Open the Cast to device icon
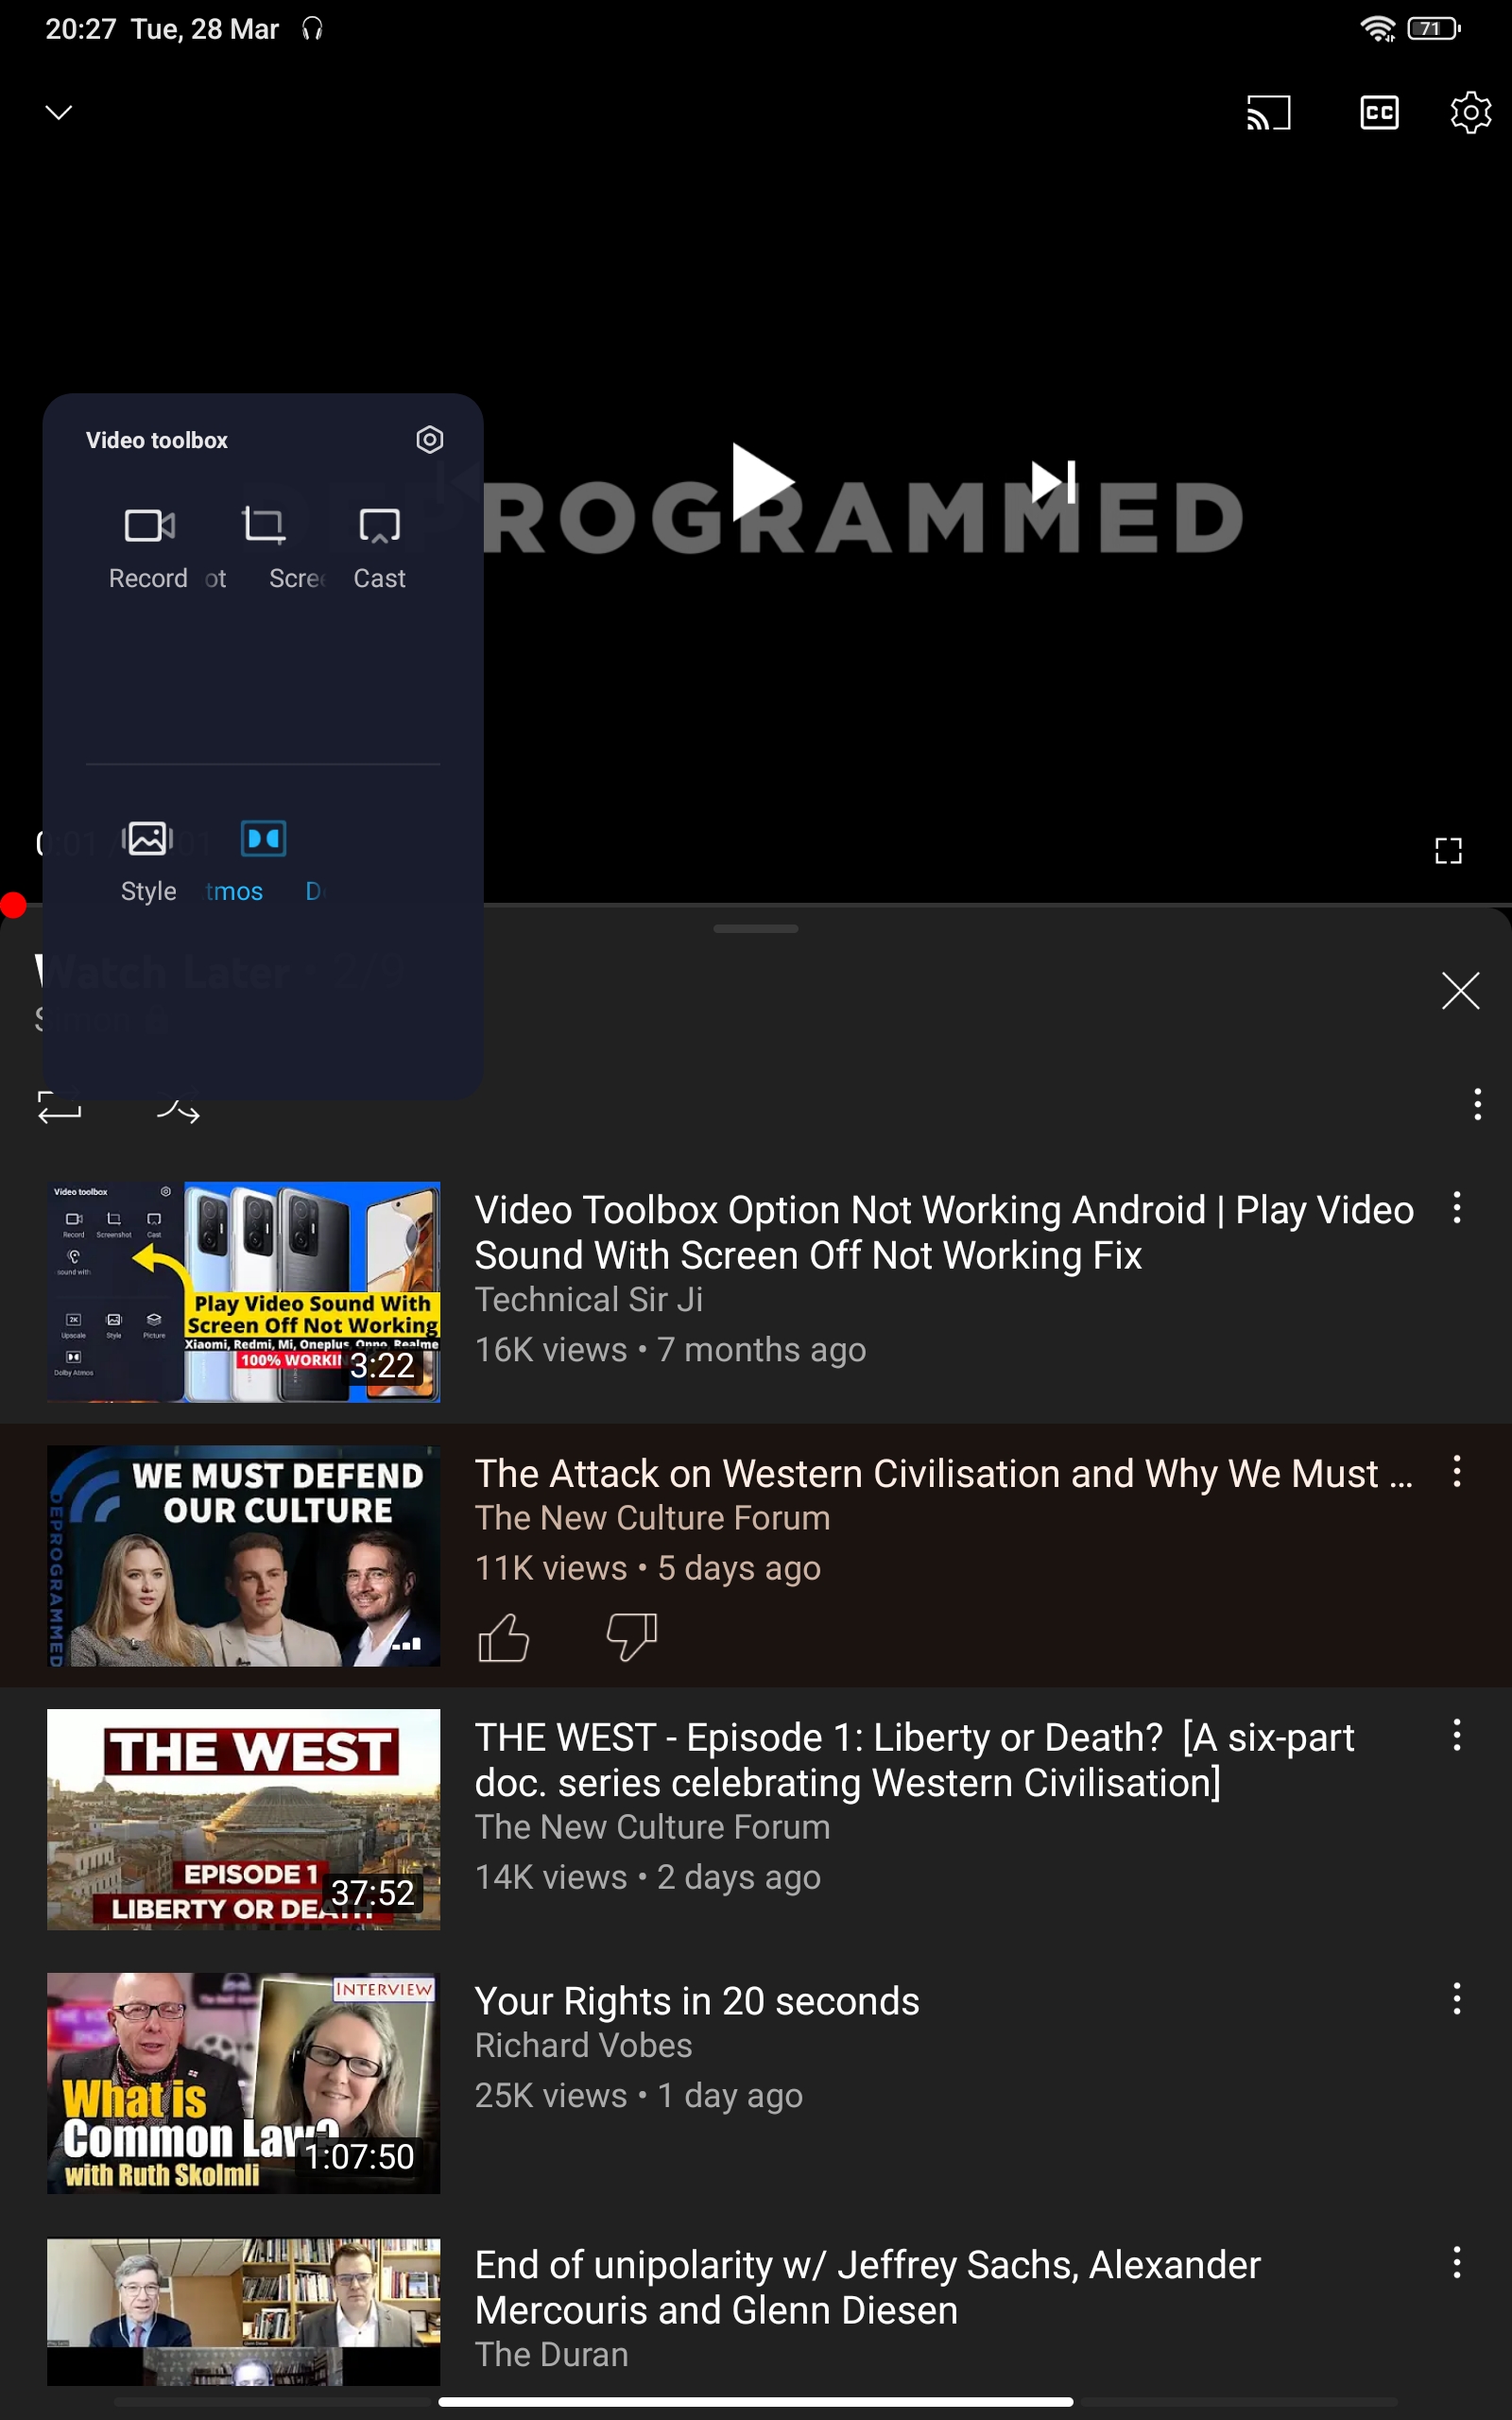 pyautogui.click(x=1268, y=112)
